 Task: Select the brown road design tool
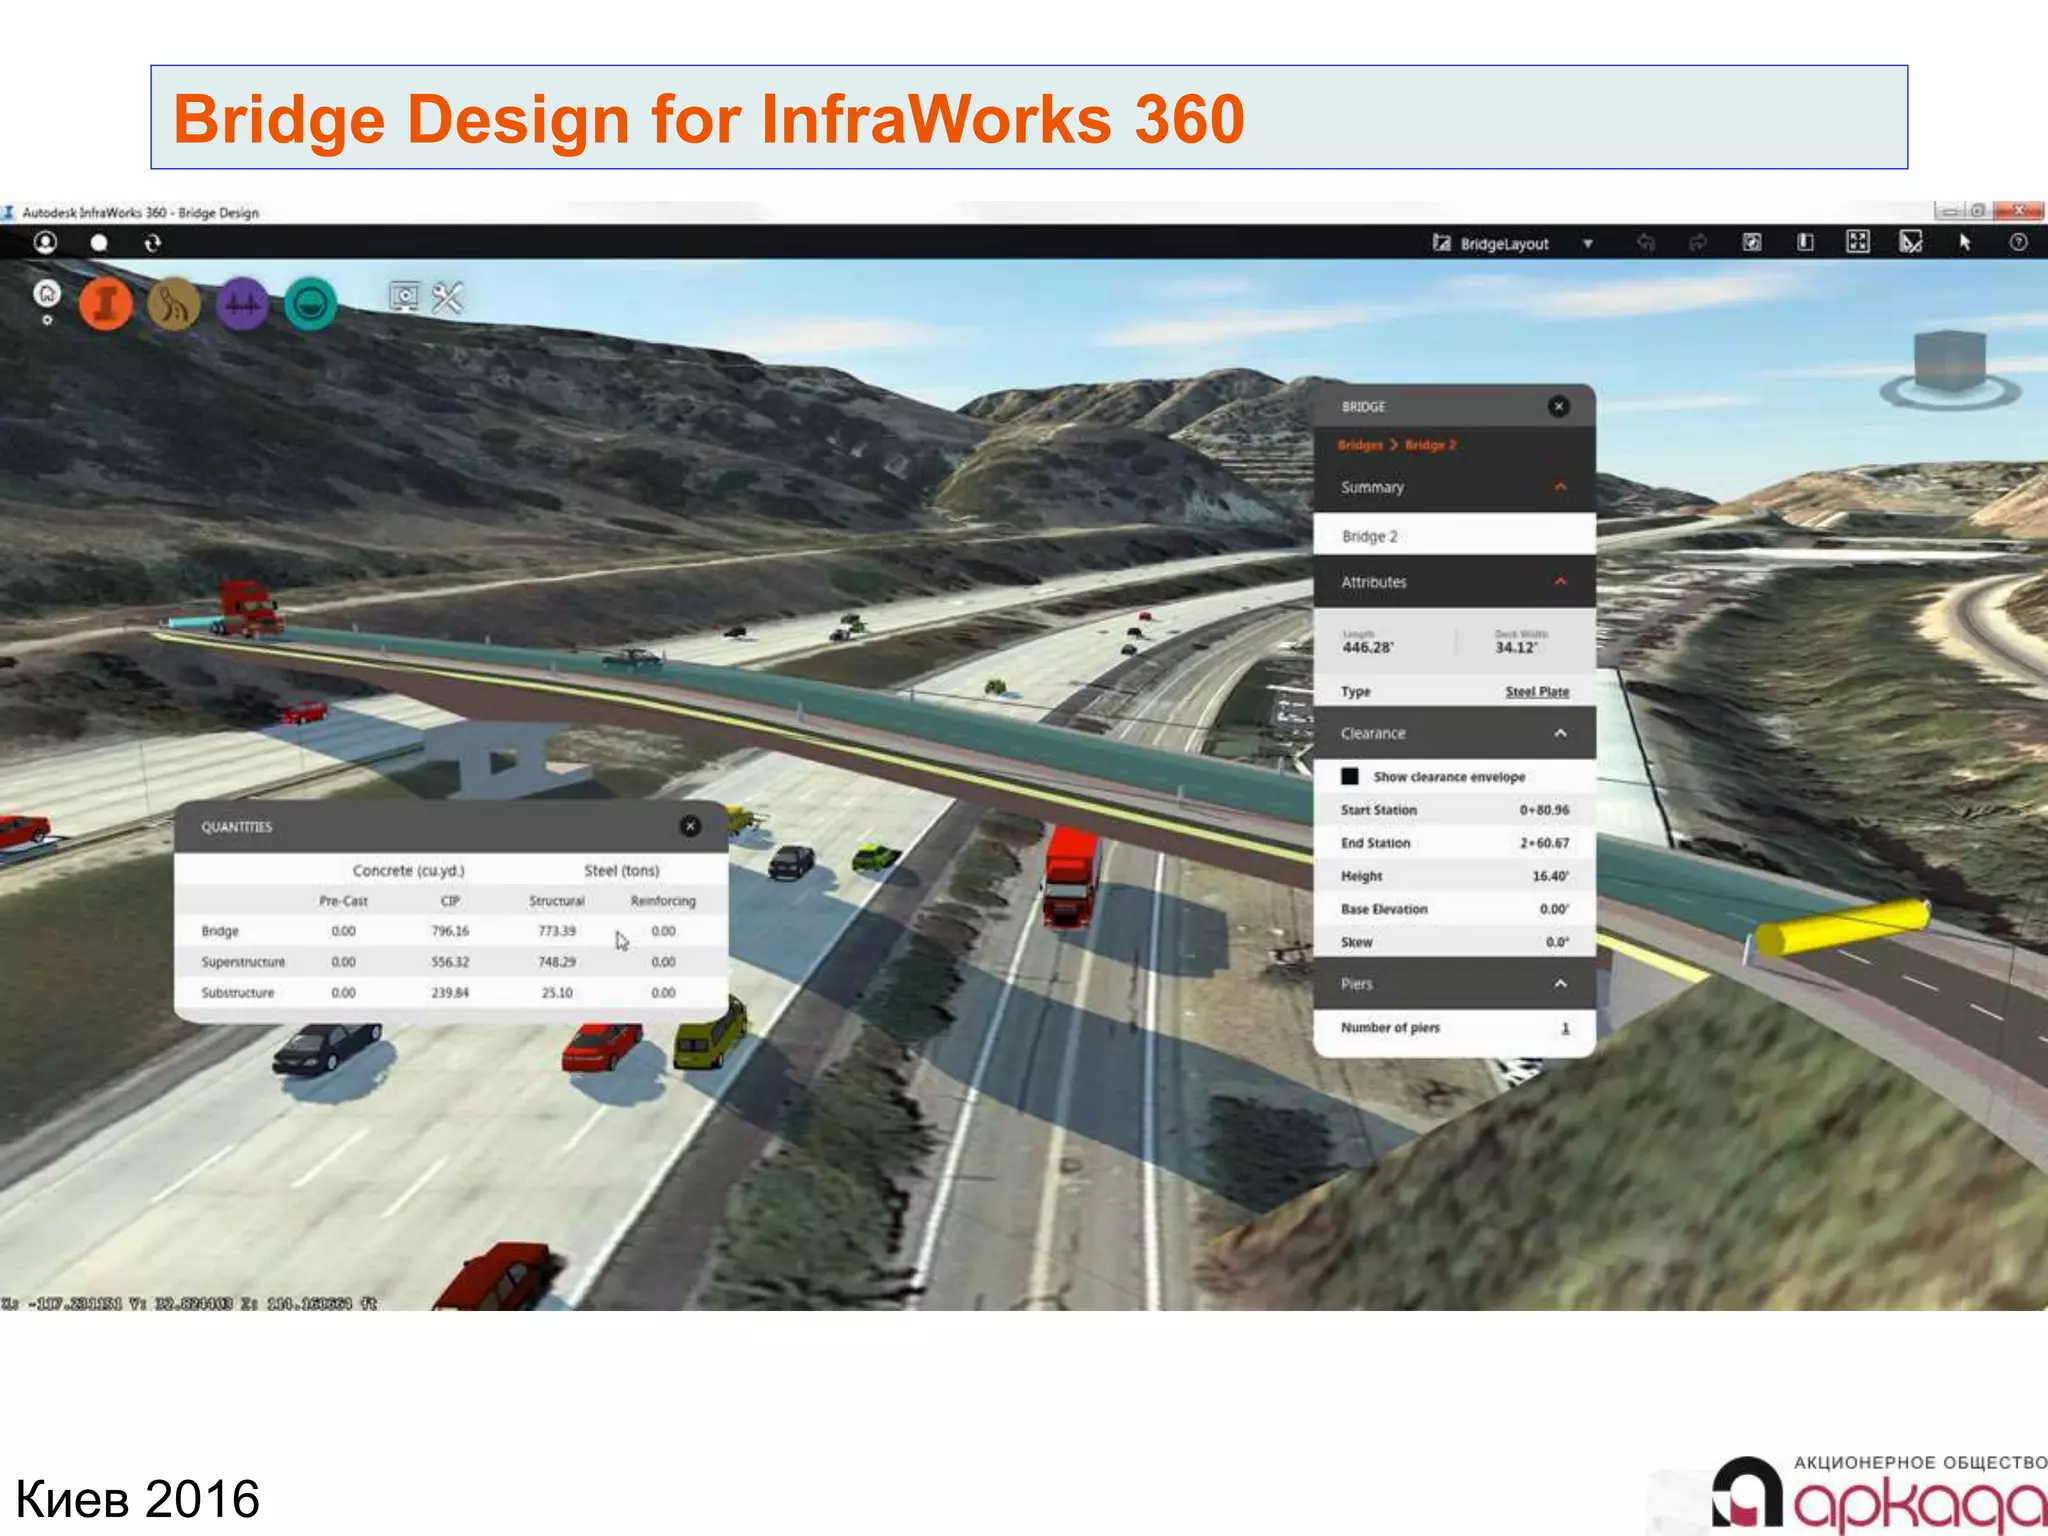(x=174, y=304)
